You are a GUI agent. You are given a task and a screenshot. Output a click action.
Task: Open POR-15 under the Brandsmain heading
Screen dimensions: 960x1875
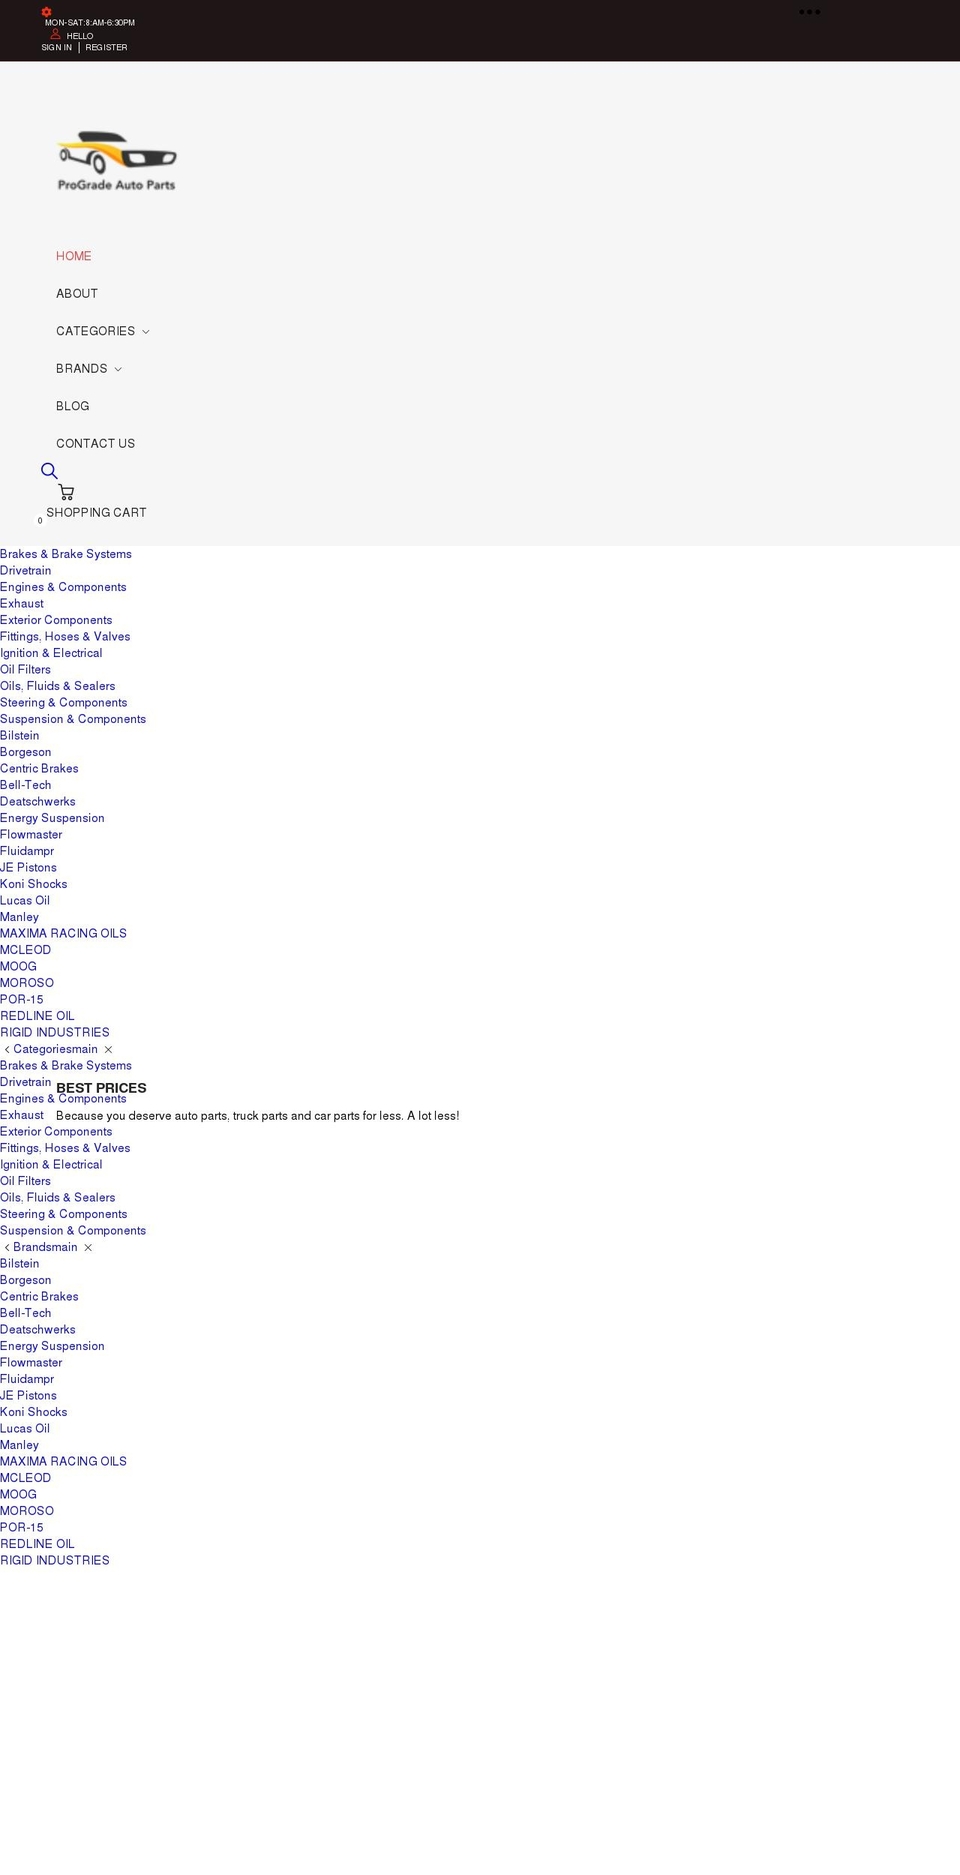point(22,1528)
